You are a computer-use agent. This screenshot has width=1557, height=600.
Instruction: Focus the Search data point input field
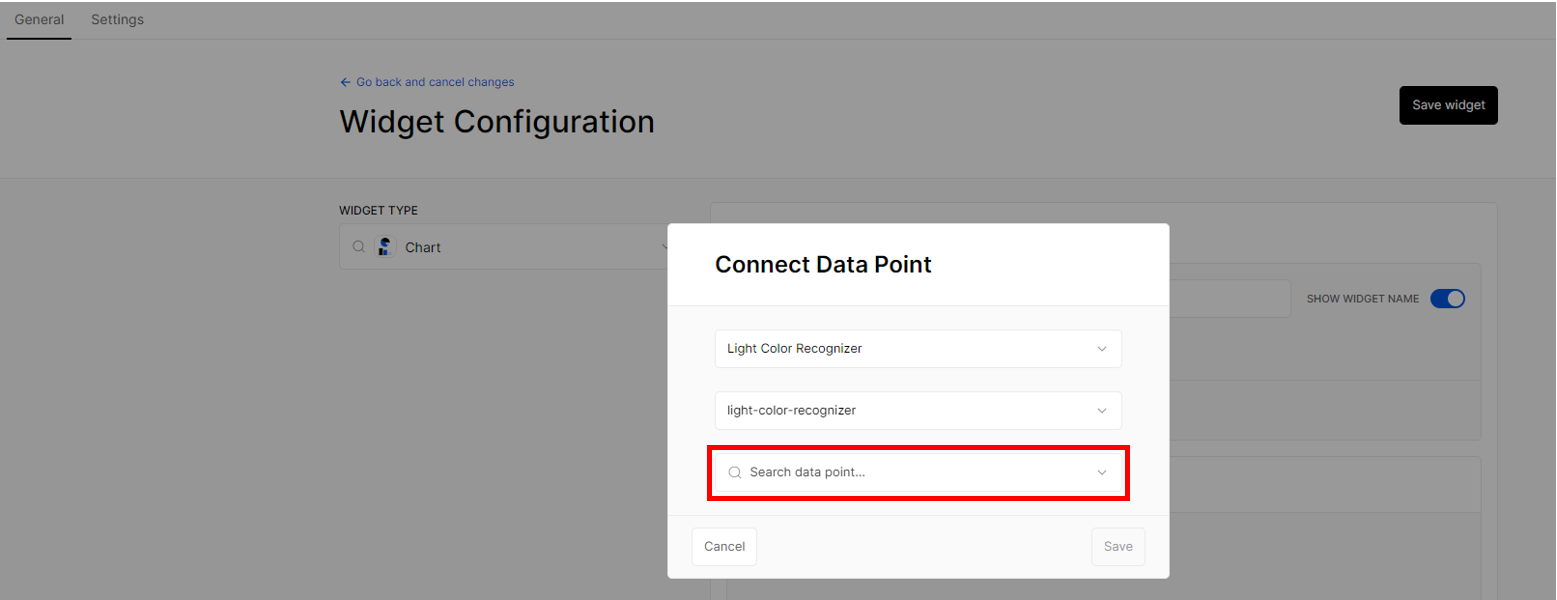click(x=918, y=472)
